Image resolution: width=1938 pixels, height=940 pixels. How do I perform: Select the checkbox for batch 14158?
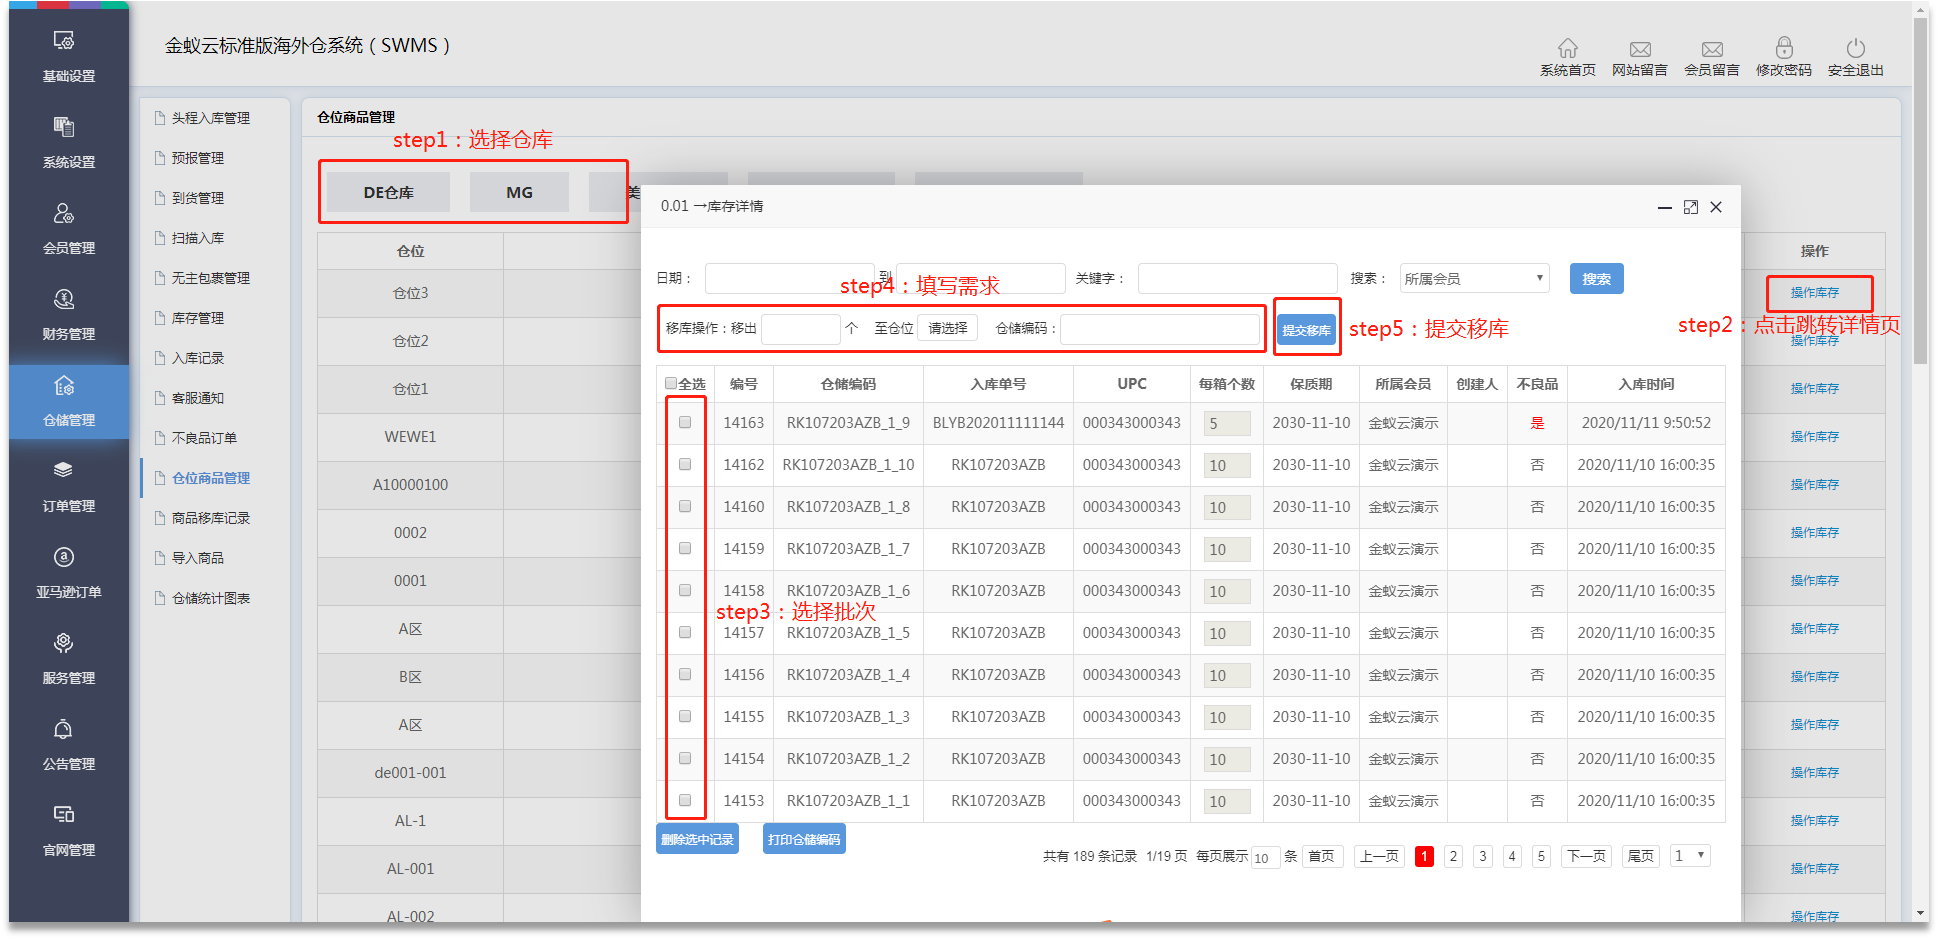click(x=685, y=591)
